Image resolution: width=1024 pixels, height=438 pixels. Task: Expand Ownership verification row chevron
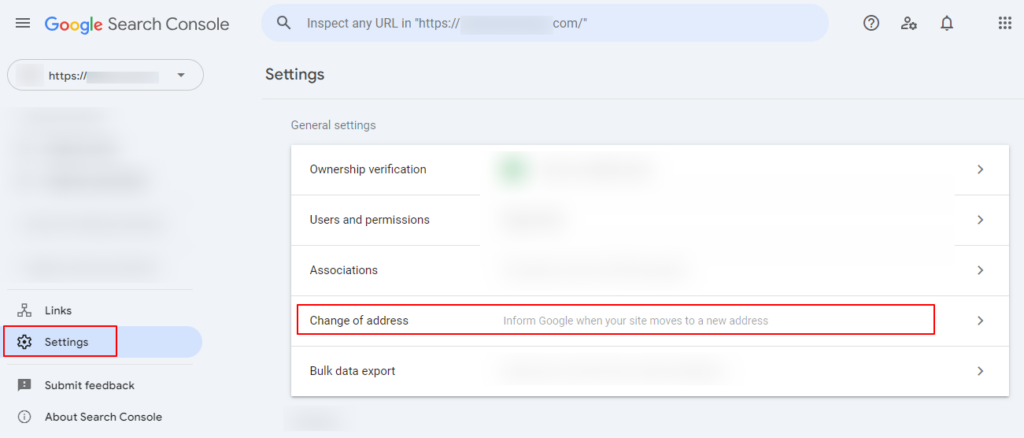[x=980, y=170]
